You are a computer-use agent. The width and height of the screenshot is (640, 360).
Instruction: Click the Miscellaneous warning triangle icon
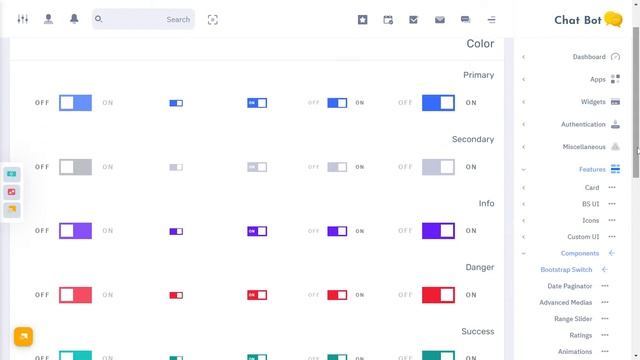tap(616, 147)
